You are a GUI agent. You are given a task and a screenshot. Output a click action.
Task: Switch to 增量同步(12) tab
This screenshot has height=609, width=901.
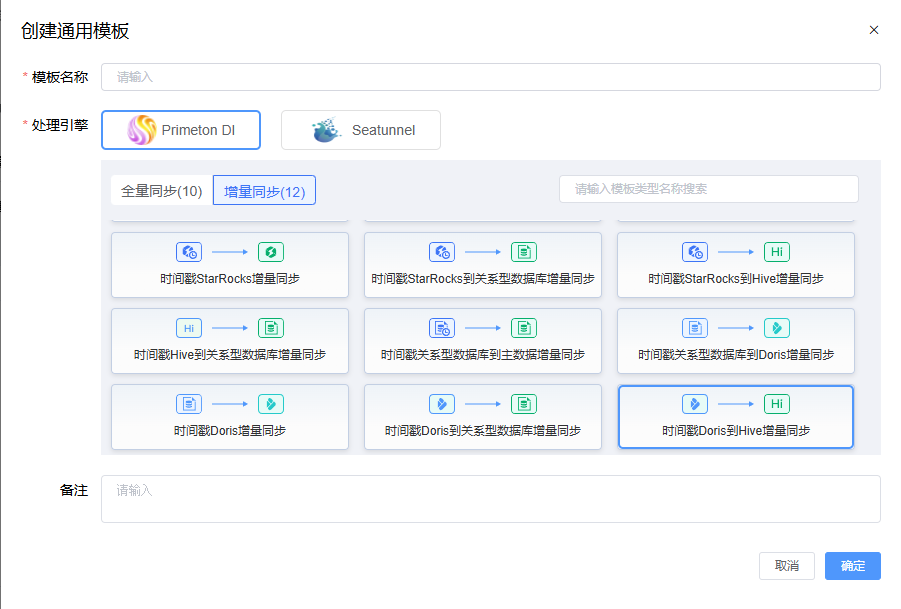264,191
